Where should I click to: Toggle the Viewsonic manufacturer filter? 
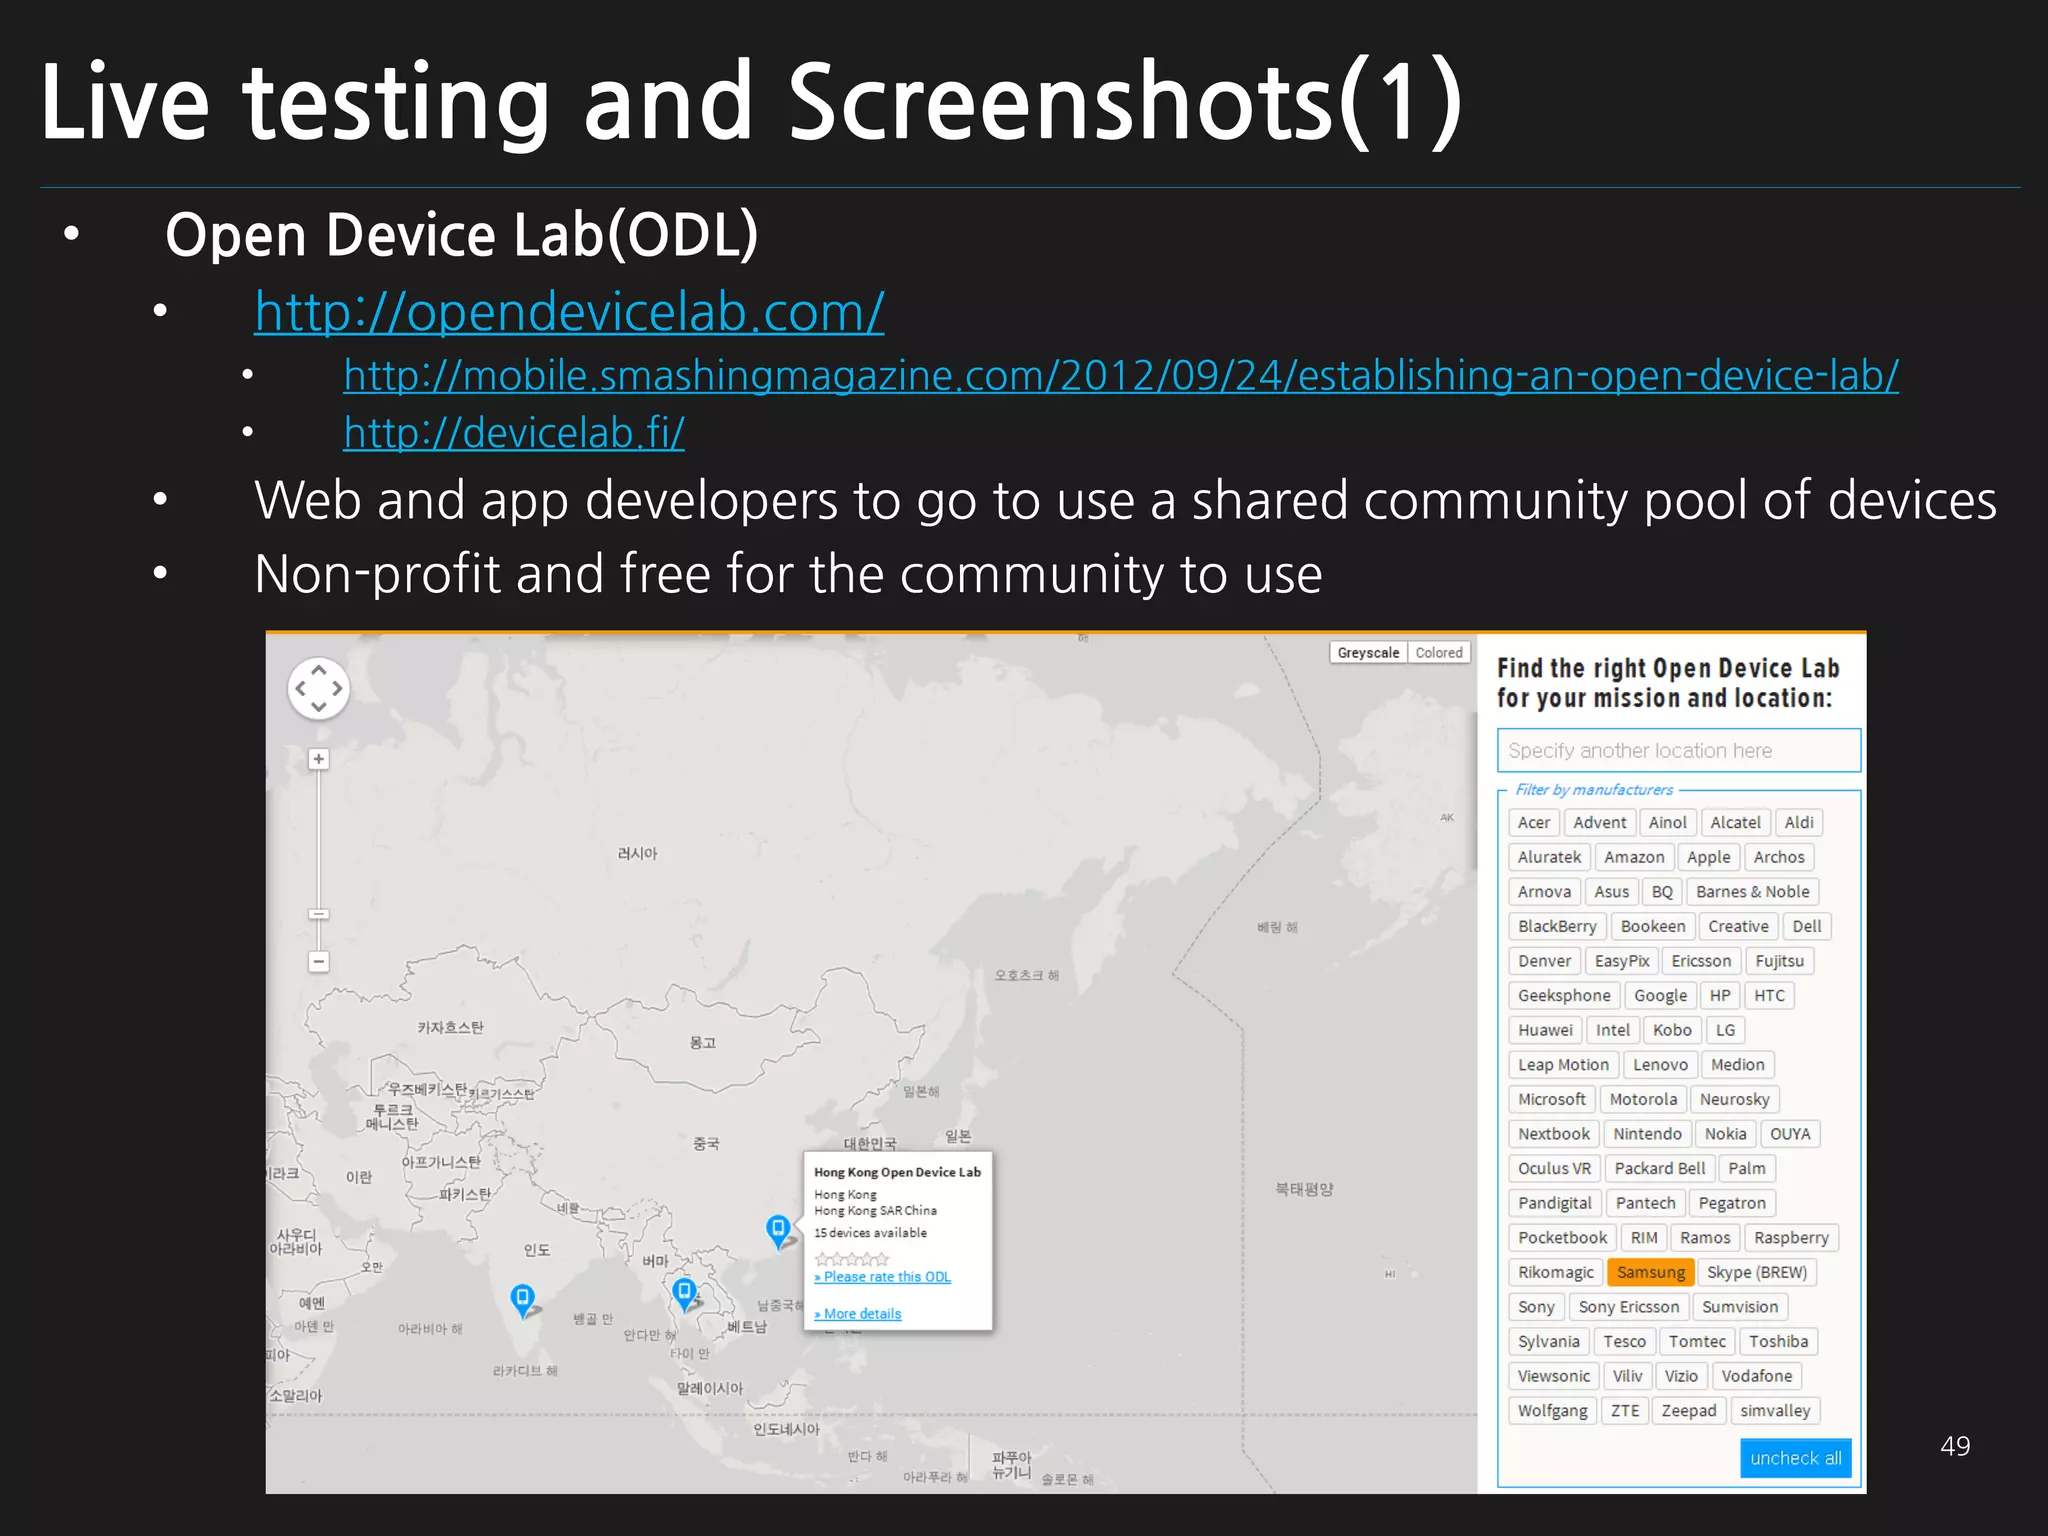[1553, 1376]
